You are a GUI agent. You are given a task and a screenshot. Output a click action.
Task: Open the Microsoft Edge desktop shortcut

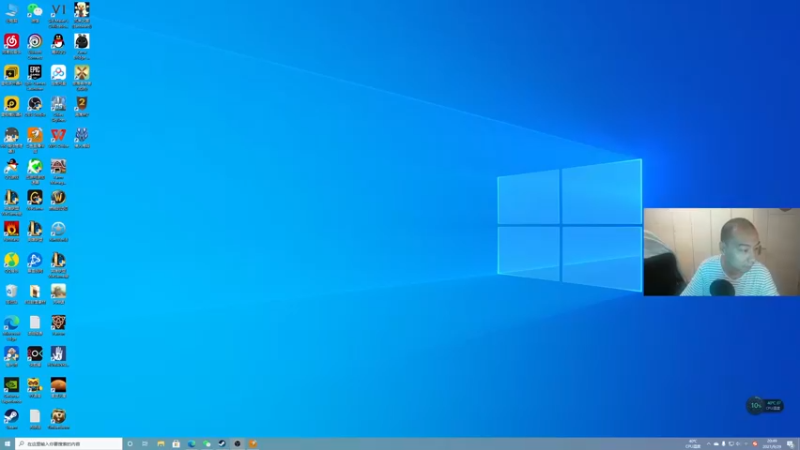[x=11, y=328]
